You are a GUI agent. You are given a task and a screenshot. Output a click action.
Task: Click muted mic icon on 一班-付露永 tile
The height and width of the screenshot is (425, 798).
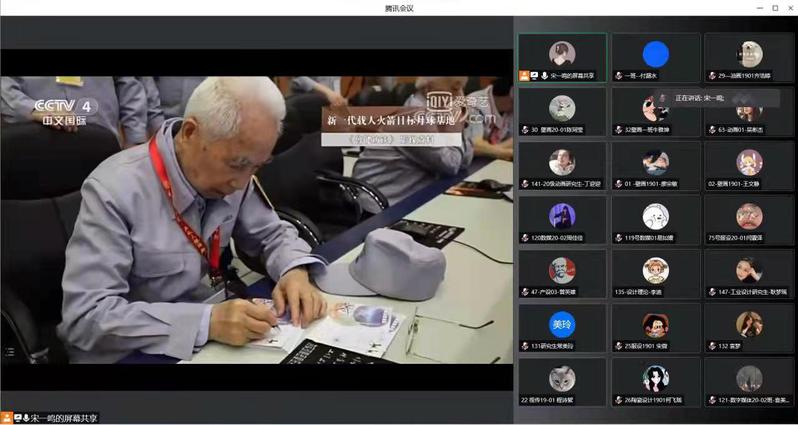coord(619,75)
